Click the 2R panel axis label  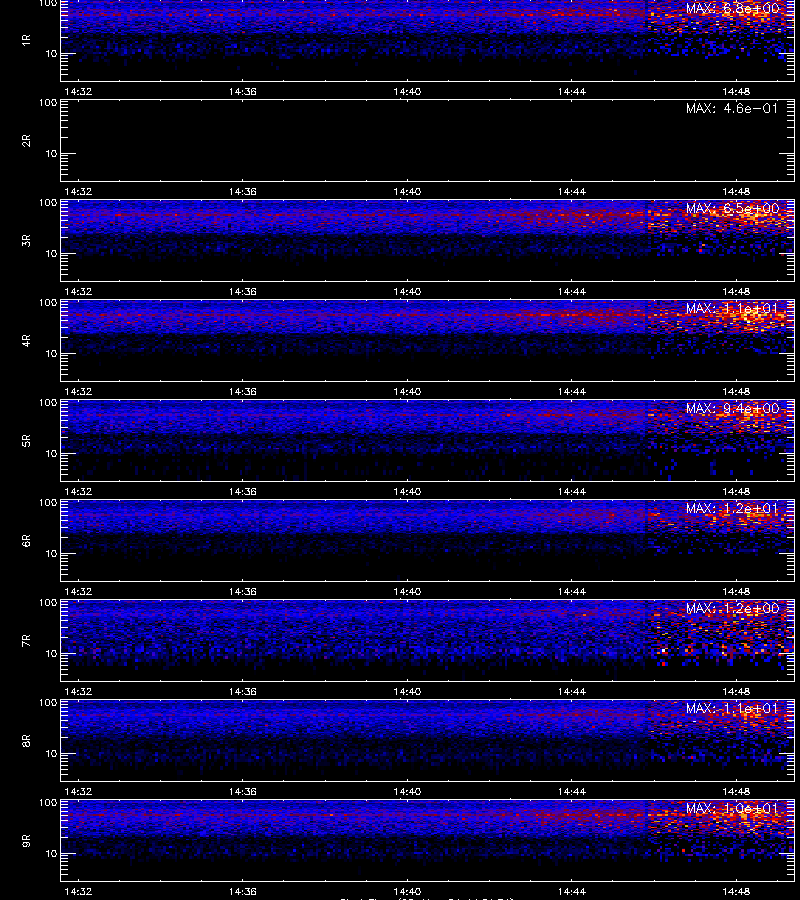[26, 141]
